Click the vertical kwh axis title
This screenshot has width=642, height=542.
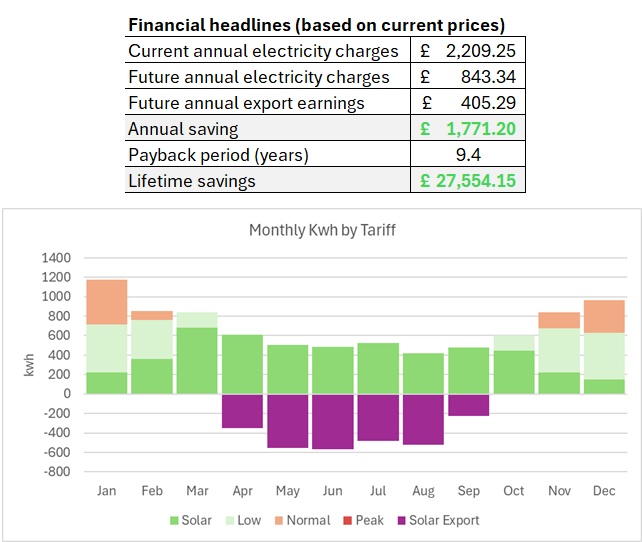[x=29, y=364]
